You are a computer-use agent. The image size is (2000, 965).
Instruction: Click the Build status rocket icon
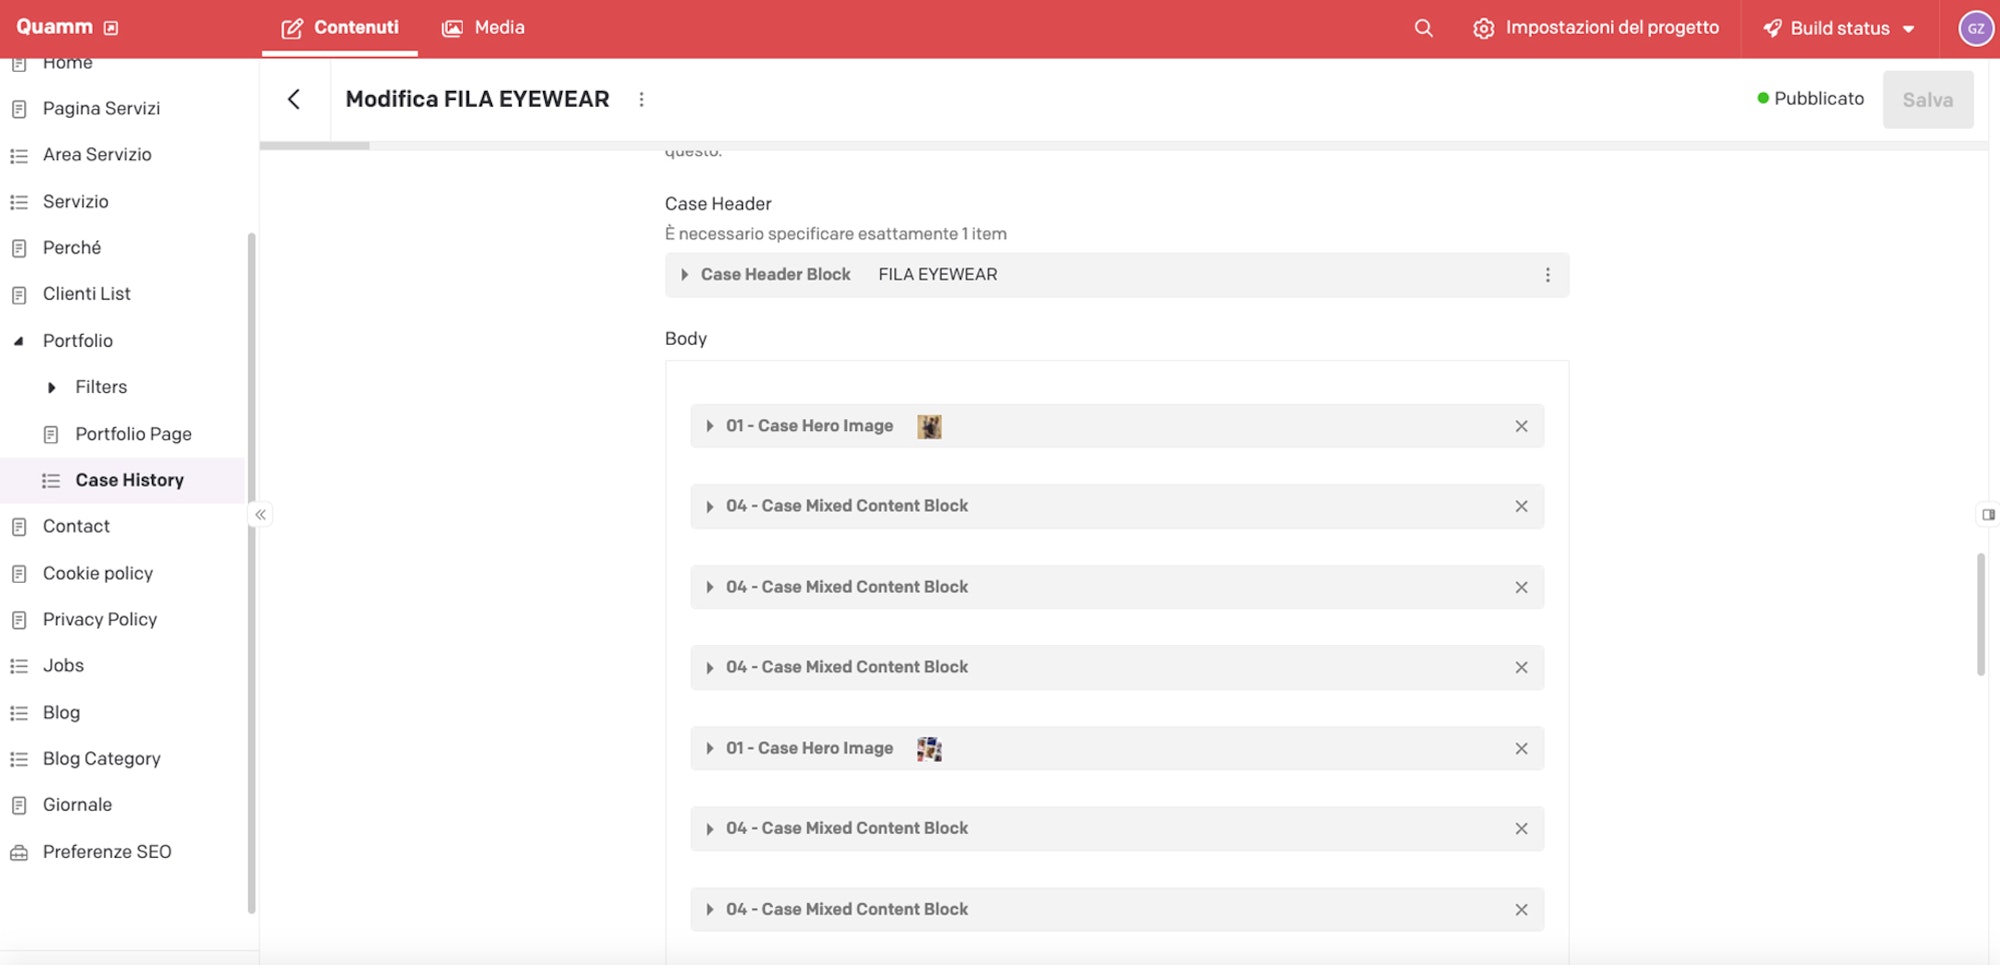1772,28
